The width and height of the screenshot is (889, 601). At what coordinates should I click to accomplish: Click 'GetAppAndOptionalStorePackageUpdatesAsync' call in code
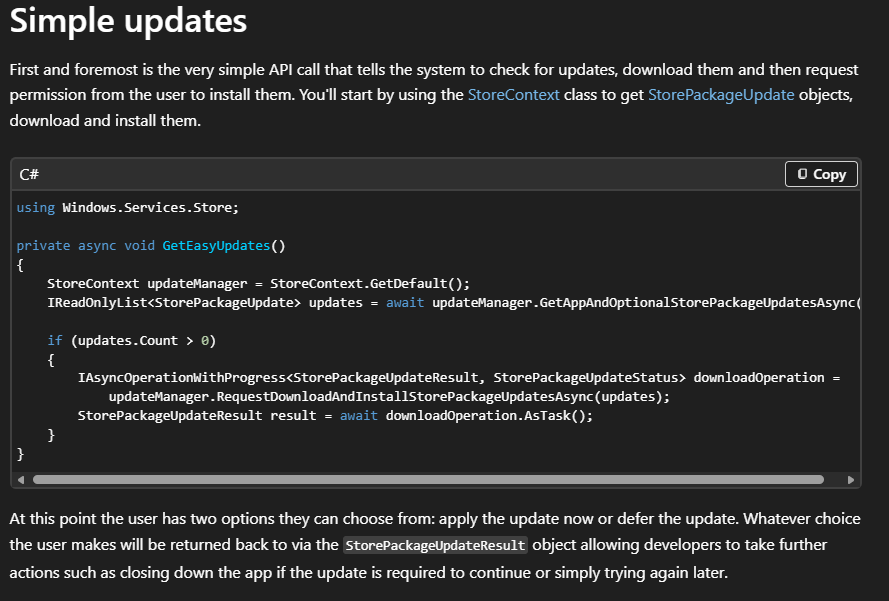[696, 303]
